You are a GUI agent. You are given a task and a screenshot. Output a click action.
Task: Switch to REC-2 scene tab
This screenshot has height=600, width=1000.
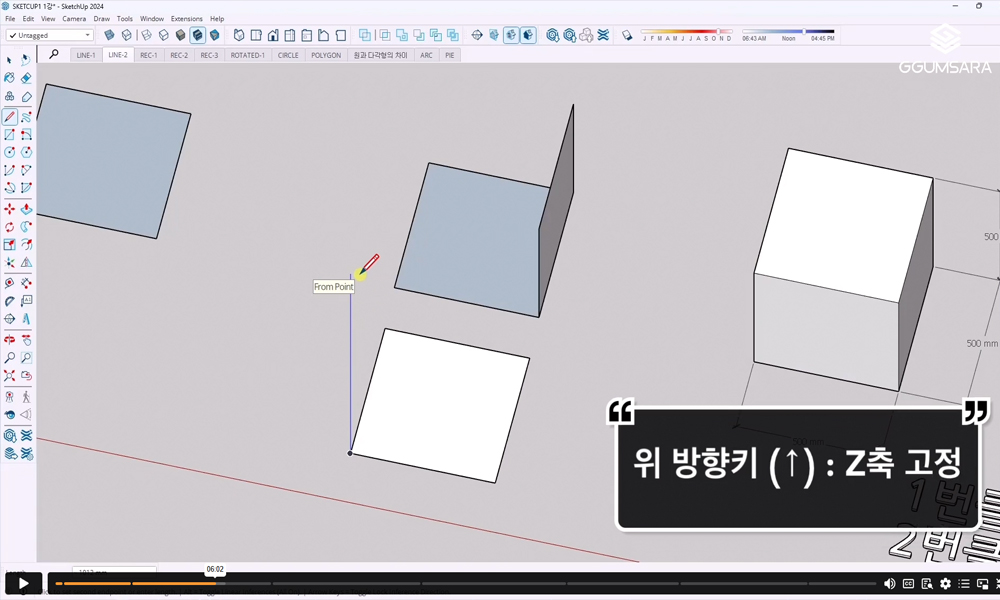(x=179, y=55)
